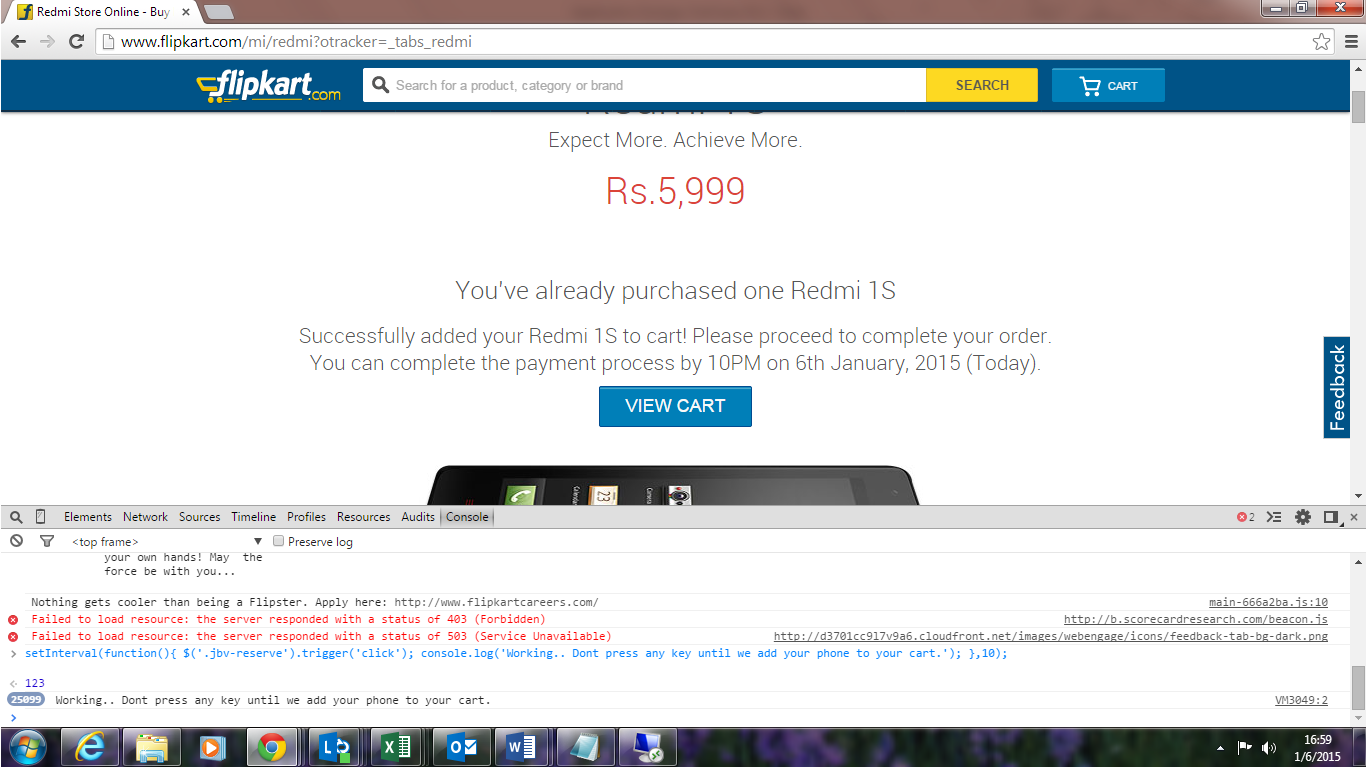Click the DevTools inspect magnifier icon
Screen dimensions: 1366x768
pos(16,517)
